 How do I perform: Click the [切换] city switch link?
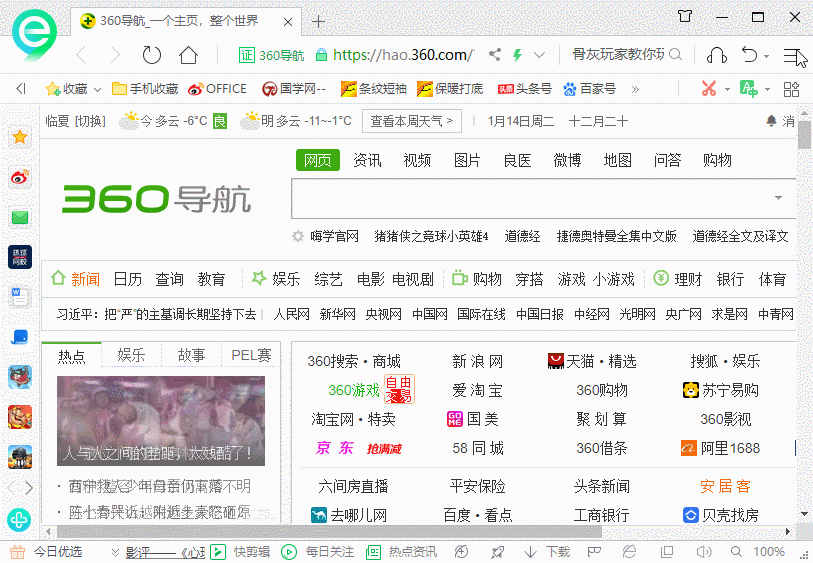coord(90,121)
